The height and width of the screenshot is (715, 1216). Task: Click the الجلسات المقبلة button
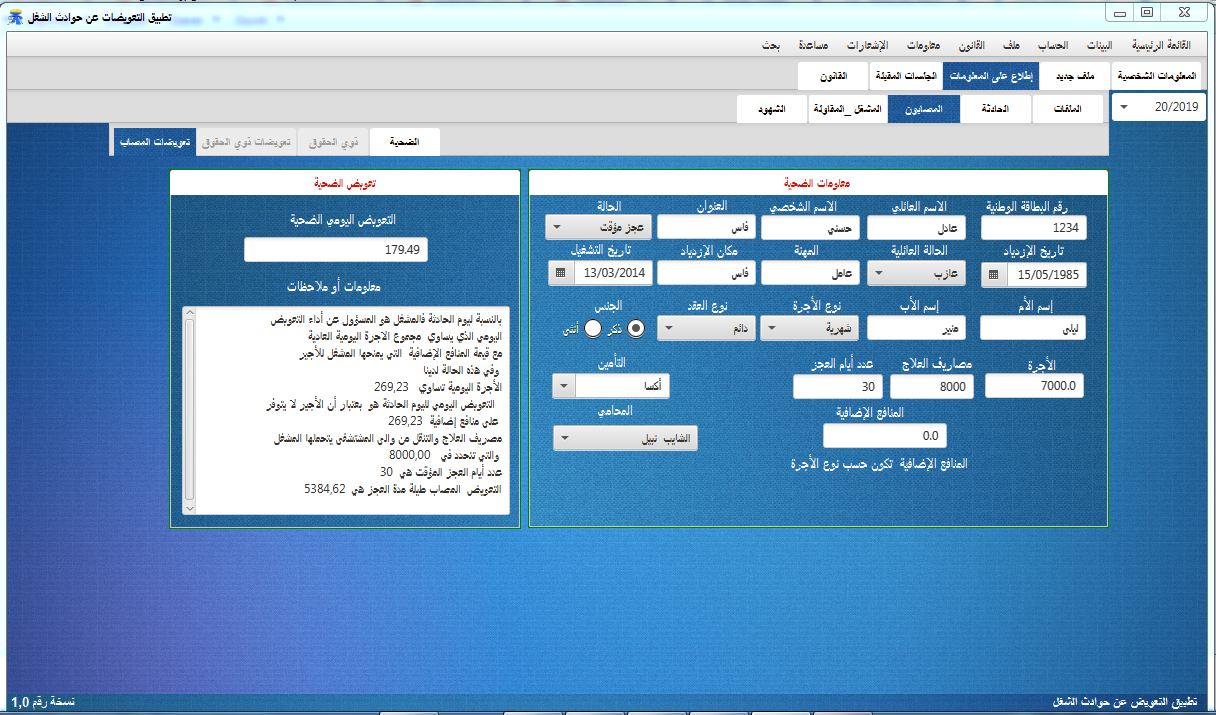point(905,75)
